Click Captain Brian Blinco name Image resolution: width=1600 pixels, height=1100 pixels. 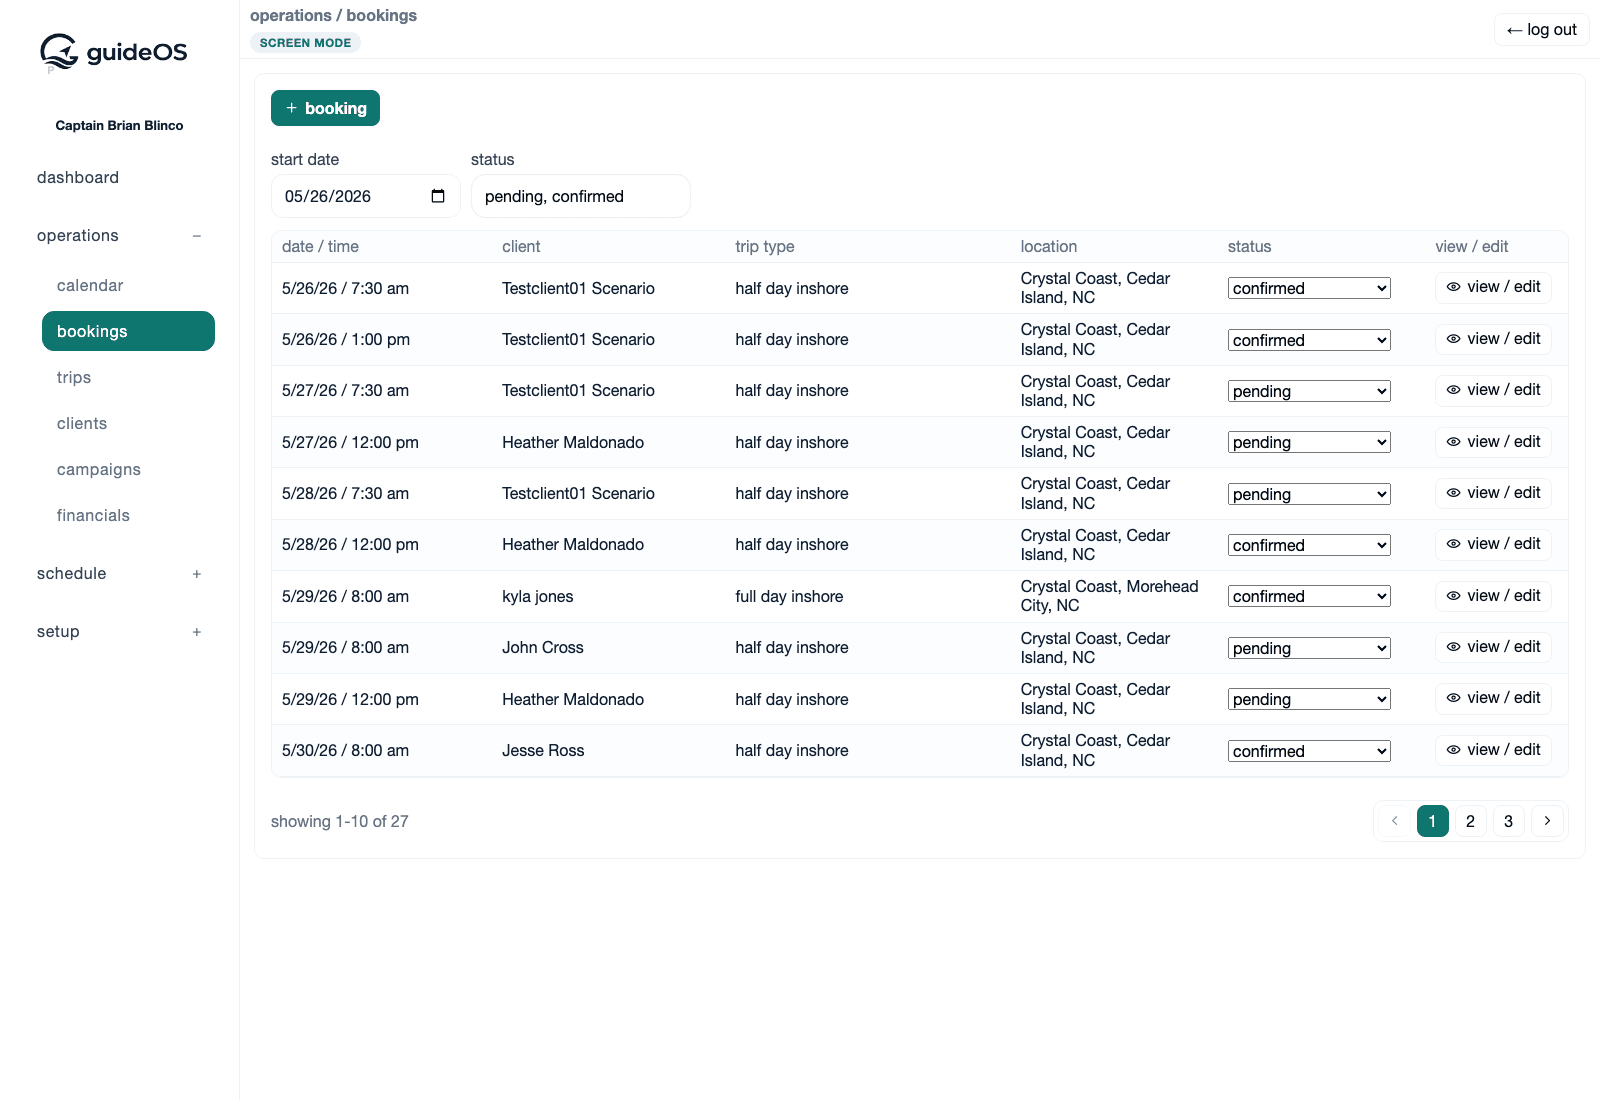point(119,125)
